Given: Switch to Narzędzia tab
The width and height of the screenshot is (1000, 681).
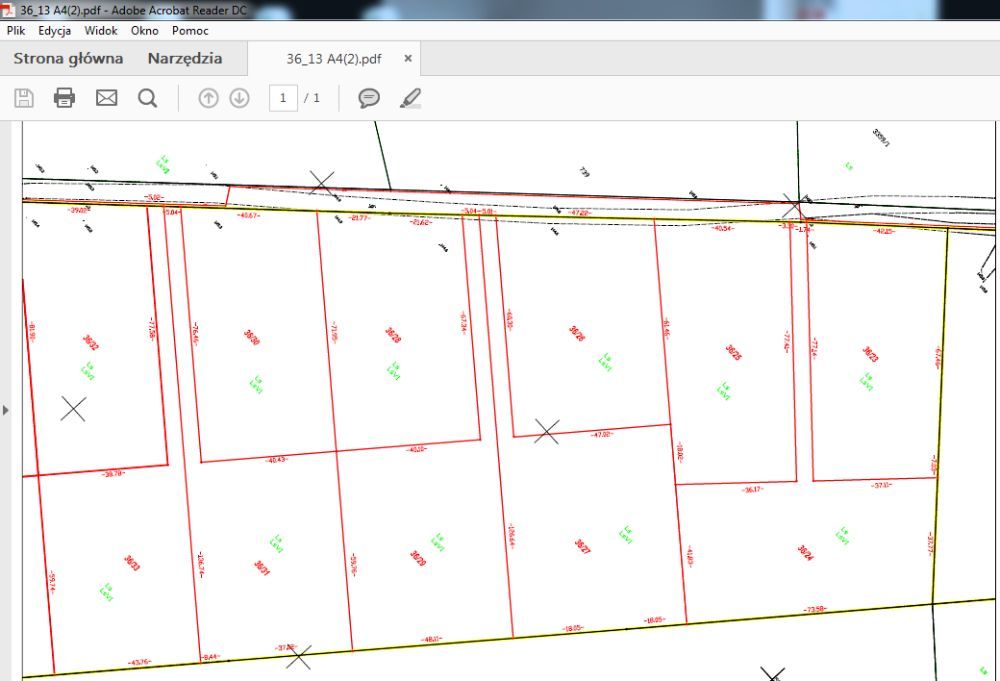Looking at the screenshot, I should coord(185,59).
